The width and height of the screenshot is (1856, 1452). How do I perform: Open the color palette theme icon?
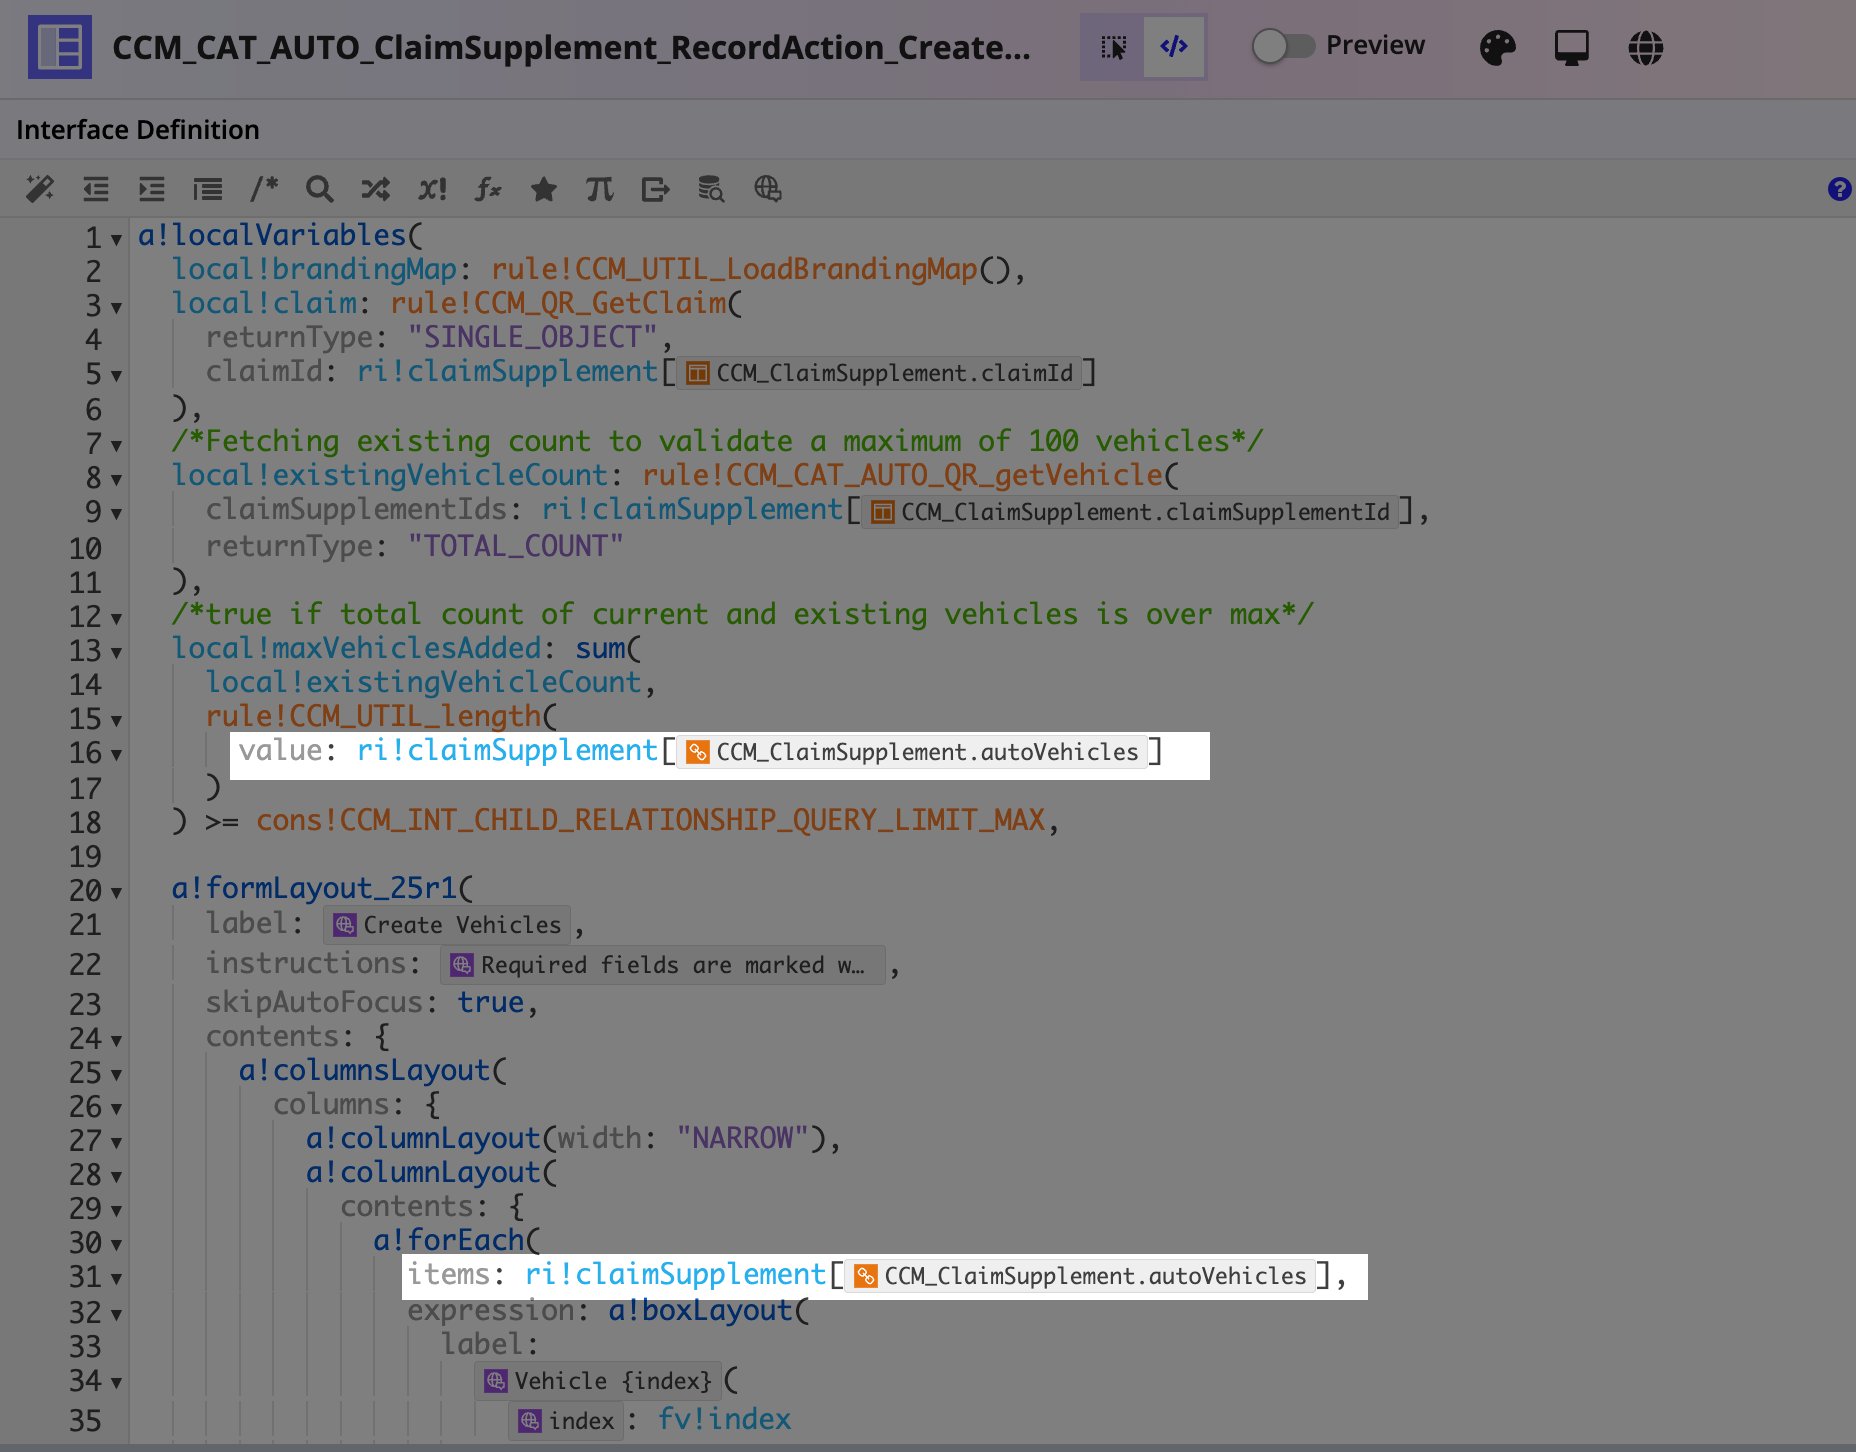(1497, 47)
